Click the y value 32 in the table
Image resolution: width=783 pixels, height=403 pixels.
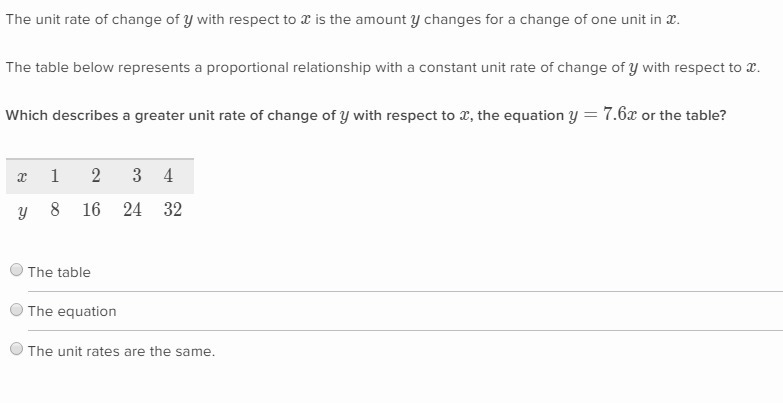[172, 209]
